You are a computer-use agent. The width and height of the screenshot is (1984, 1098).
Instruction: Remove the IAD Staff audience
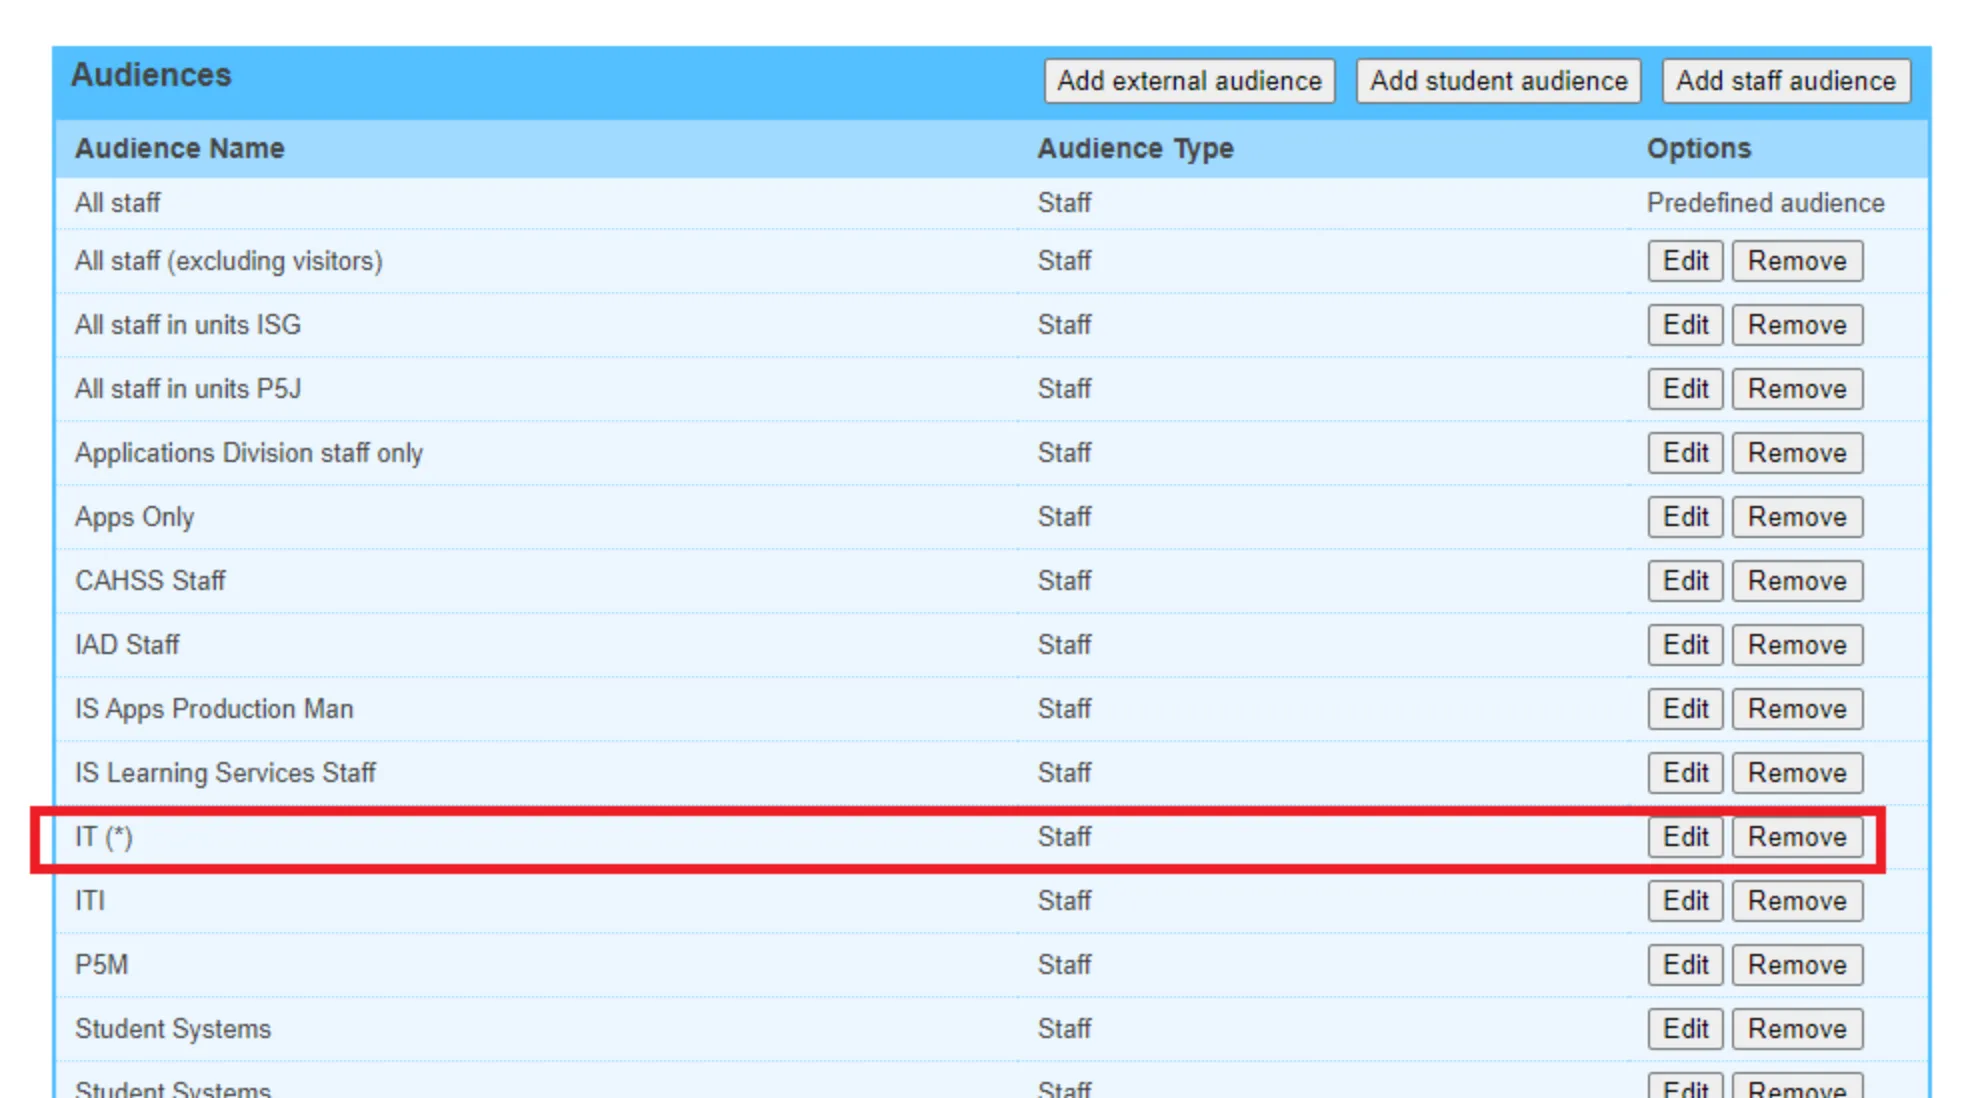click(1796, 645)
